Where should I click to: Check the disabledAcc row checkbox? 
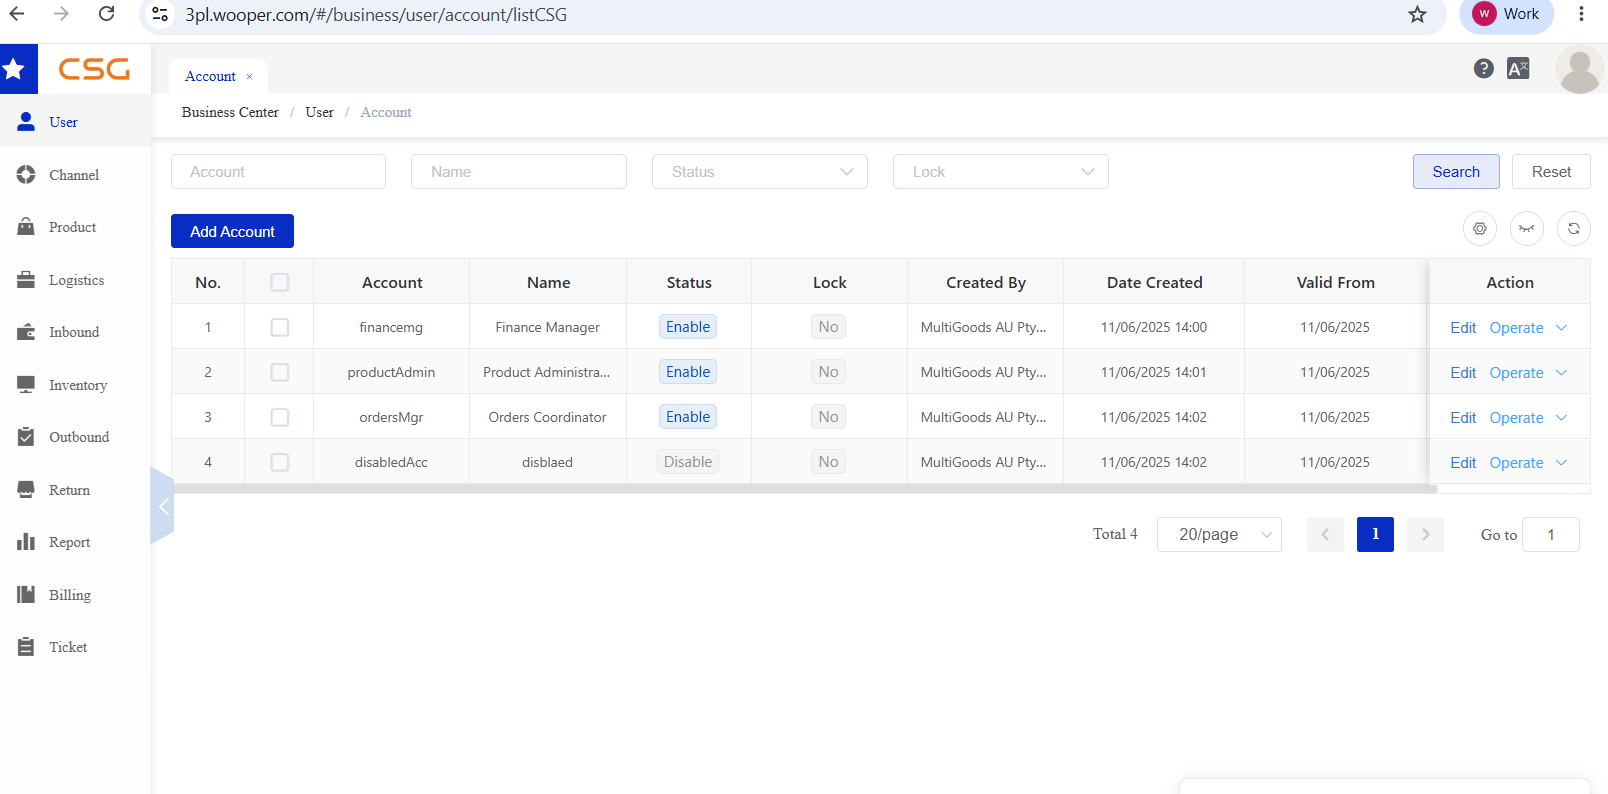pyautogui.click(x=280, y=462)
